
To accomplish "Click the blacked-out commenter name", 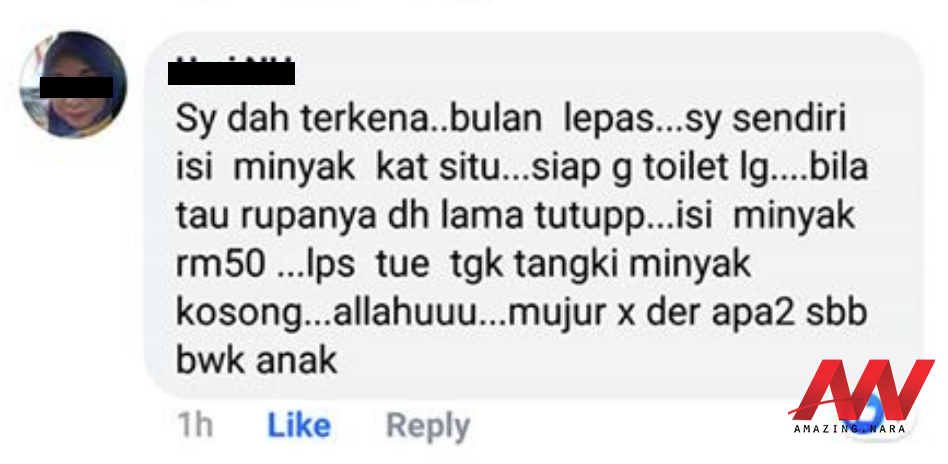I will pyautogui.click(x=231, y=72).
